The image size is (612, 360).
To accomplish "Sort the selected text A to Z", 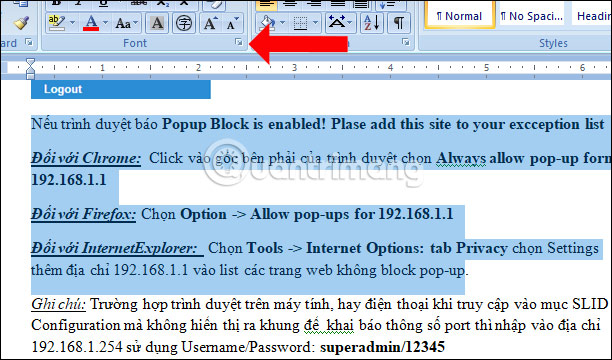I will pos(371,23).
